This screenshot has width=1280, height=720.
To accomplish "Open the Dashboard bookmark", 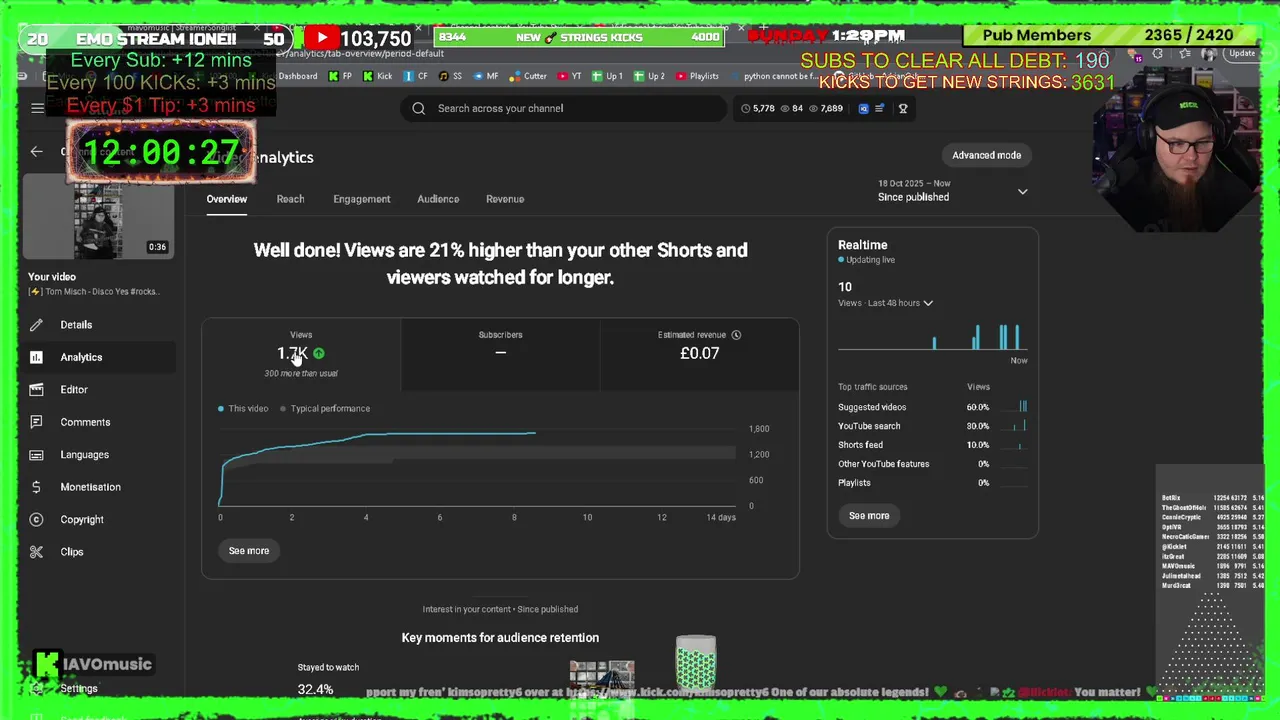I will (x=297, y=76).
